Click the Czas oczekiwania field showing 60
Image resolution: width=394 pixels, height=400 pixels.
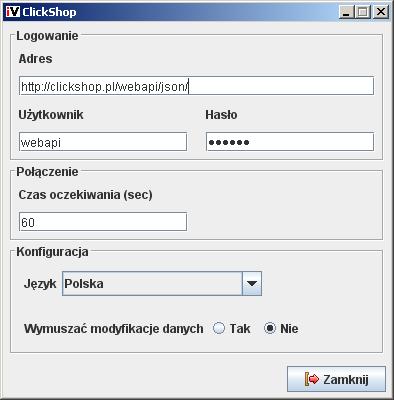click(103, 221)
